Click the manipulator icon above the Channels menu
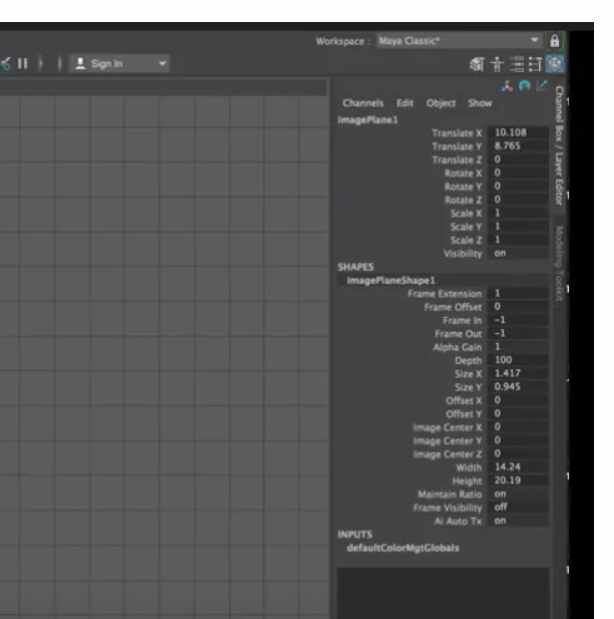614x619 pixels. (x=506, y=86)
